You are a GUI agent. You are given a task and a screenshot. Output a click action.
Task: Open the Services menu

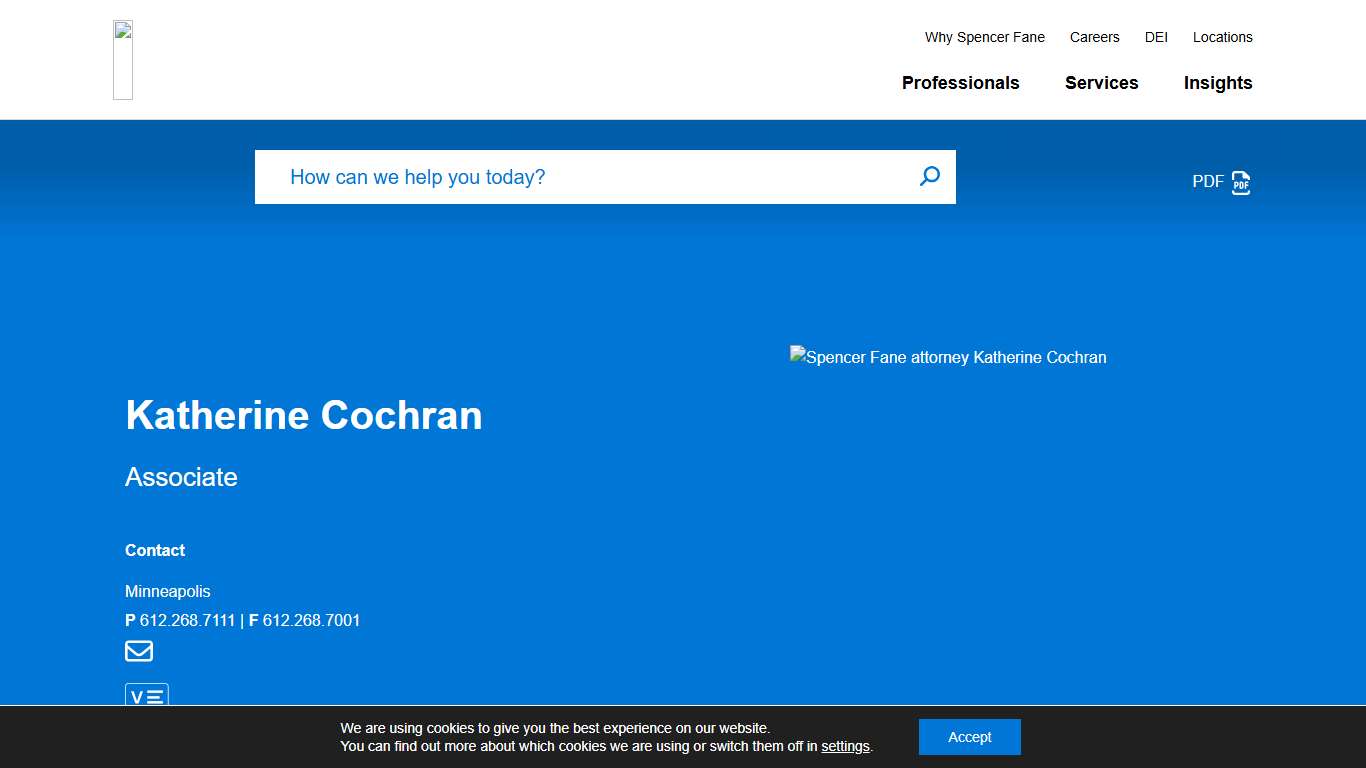1101,83
